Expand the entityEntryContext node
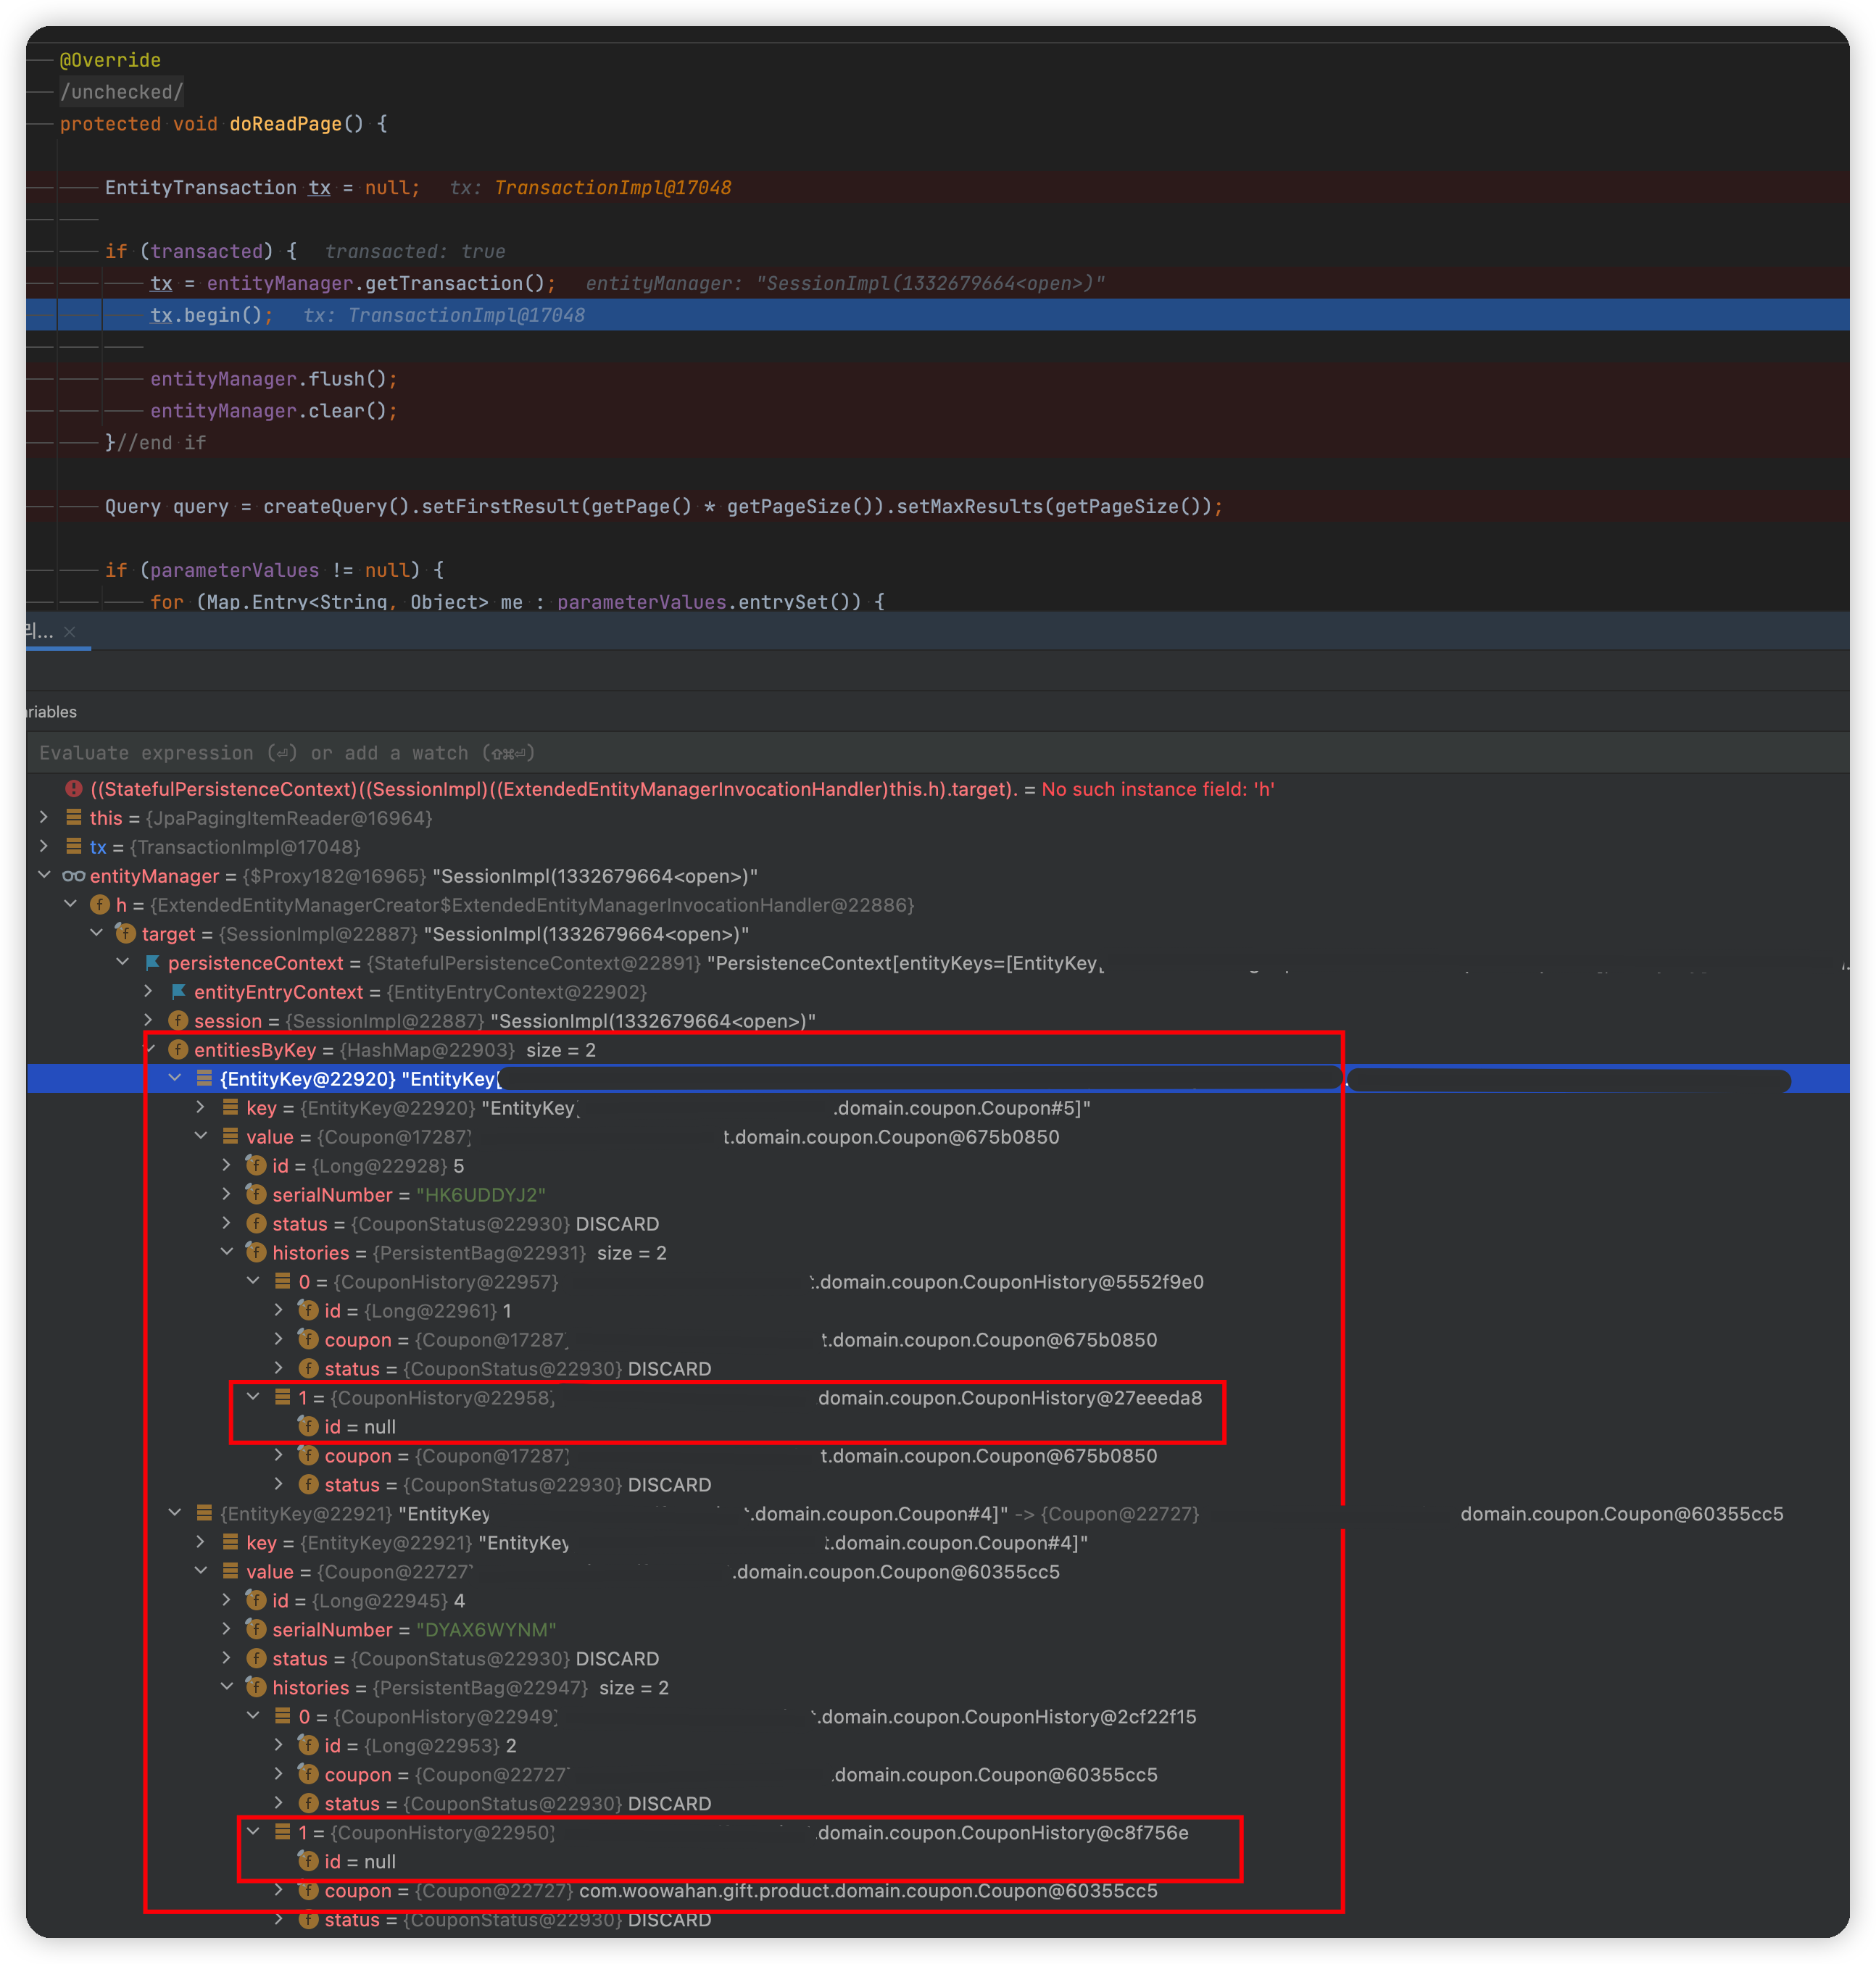Image resolution: width=1876 pixels, height=1964 pixels. tap(148, 992)
